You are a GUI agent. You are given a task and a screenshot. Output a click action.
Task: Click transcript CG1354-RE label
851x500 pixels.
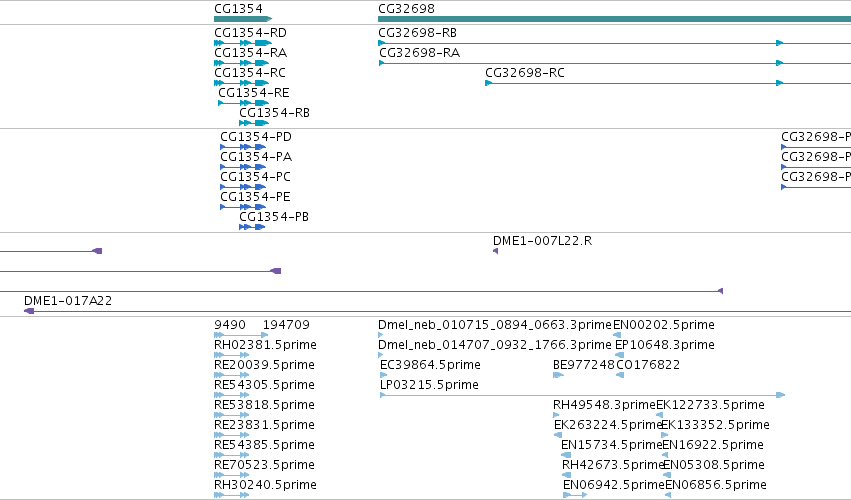(x=253, y=93)
